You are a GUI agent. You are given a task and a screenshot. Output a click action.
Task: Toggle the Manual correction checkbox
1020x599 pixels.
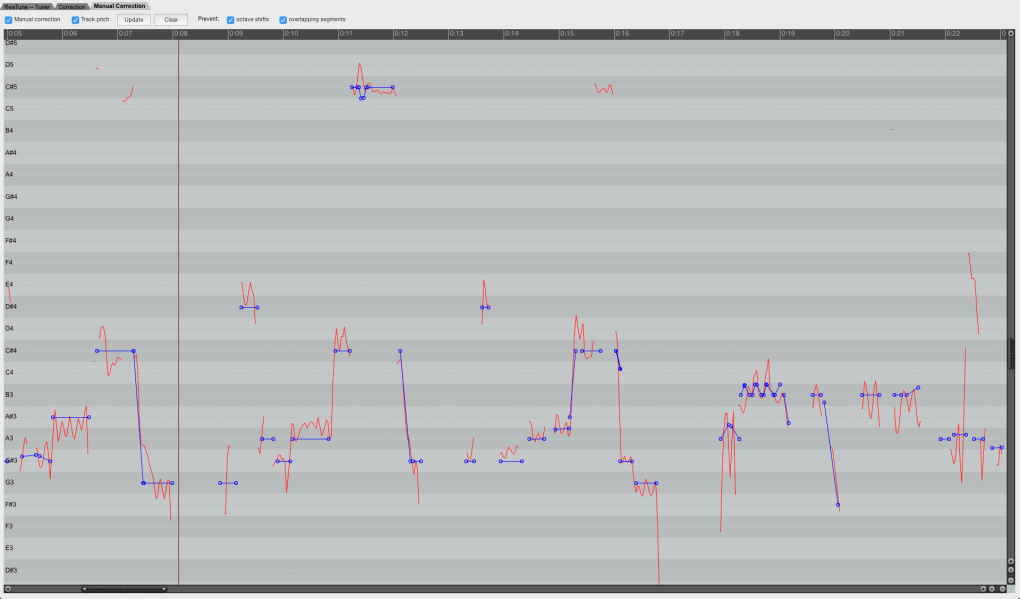pos(8,20)
